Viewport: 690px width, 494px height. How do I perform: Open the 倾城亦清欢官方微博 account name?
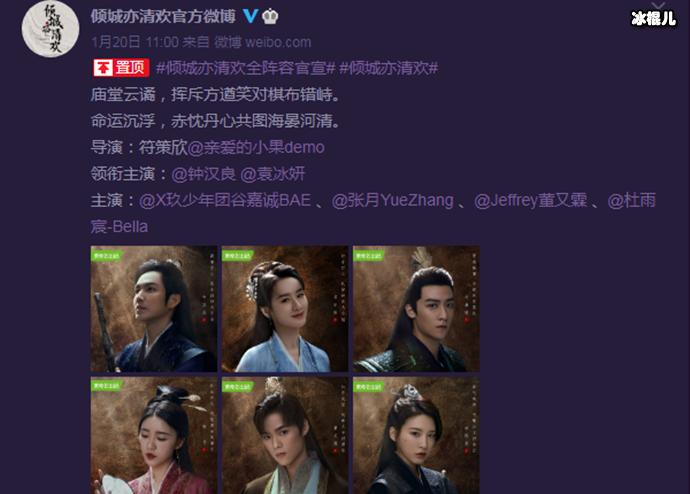[163, 16]
